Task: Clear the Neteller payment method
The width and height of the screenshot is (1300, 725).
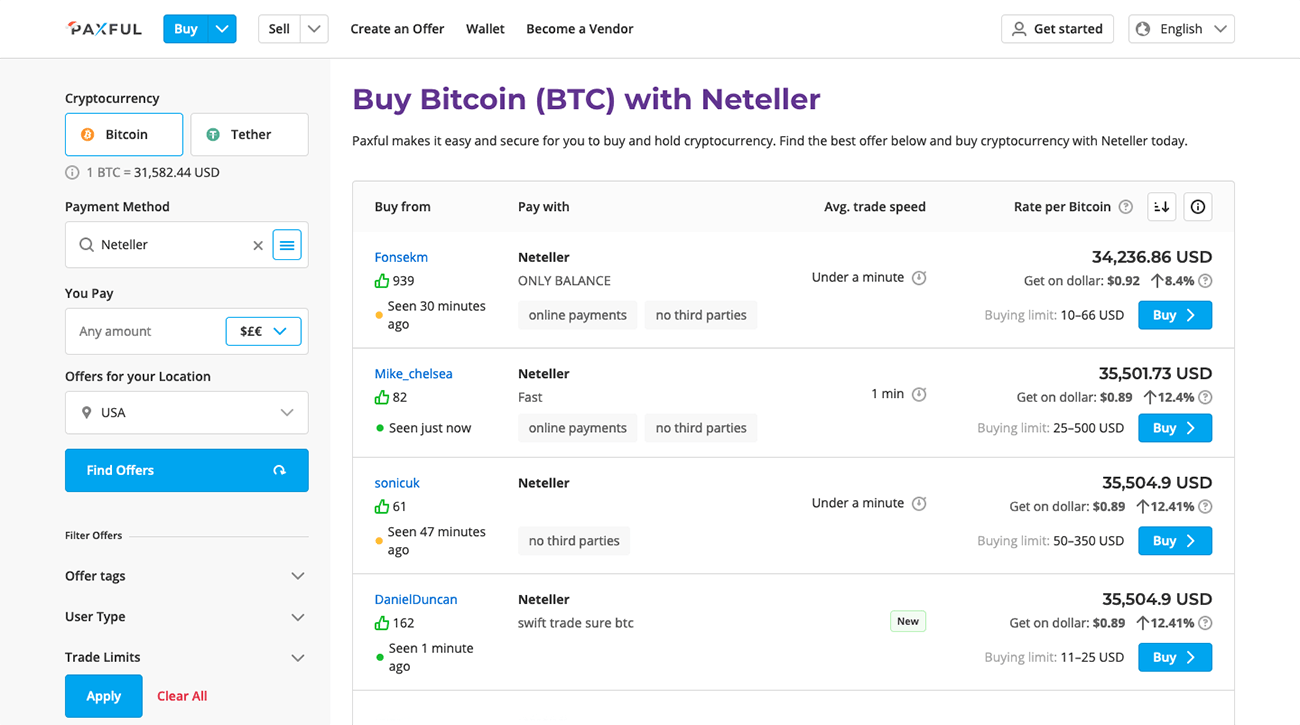Action: pyautogui.click(x=258, y=245)
